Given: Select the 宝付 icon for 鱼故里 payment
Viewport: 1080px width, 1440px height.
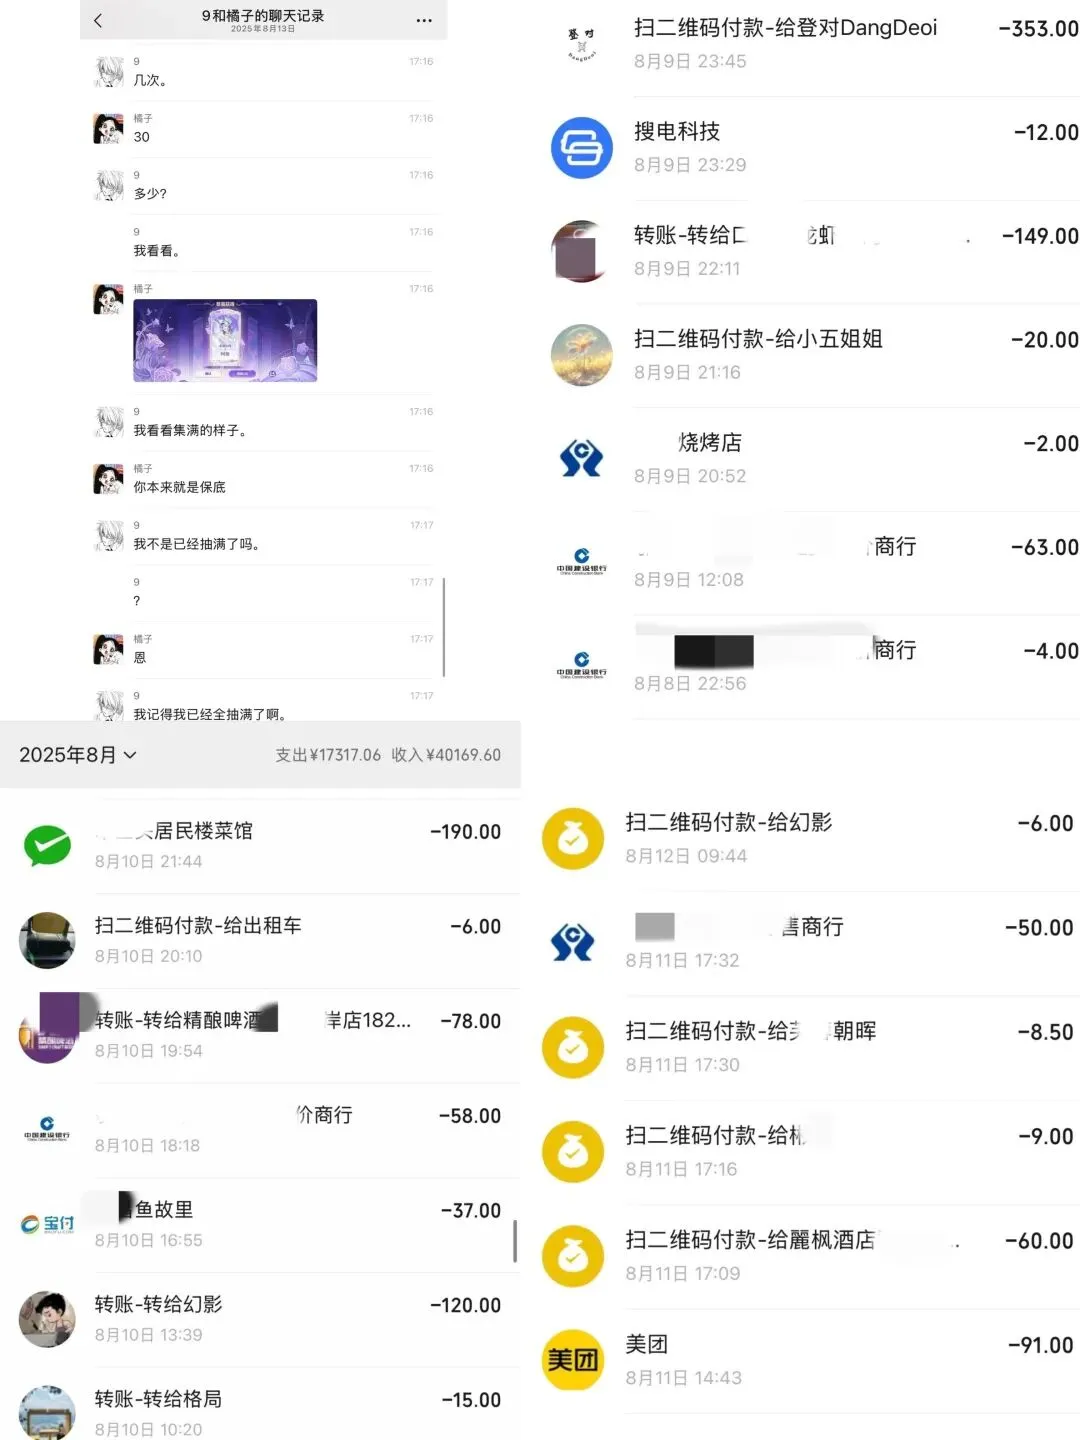Looking at the screenshot, I should point(47,1224).
